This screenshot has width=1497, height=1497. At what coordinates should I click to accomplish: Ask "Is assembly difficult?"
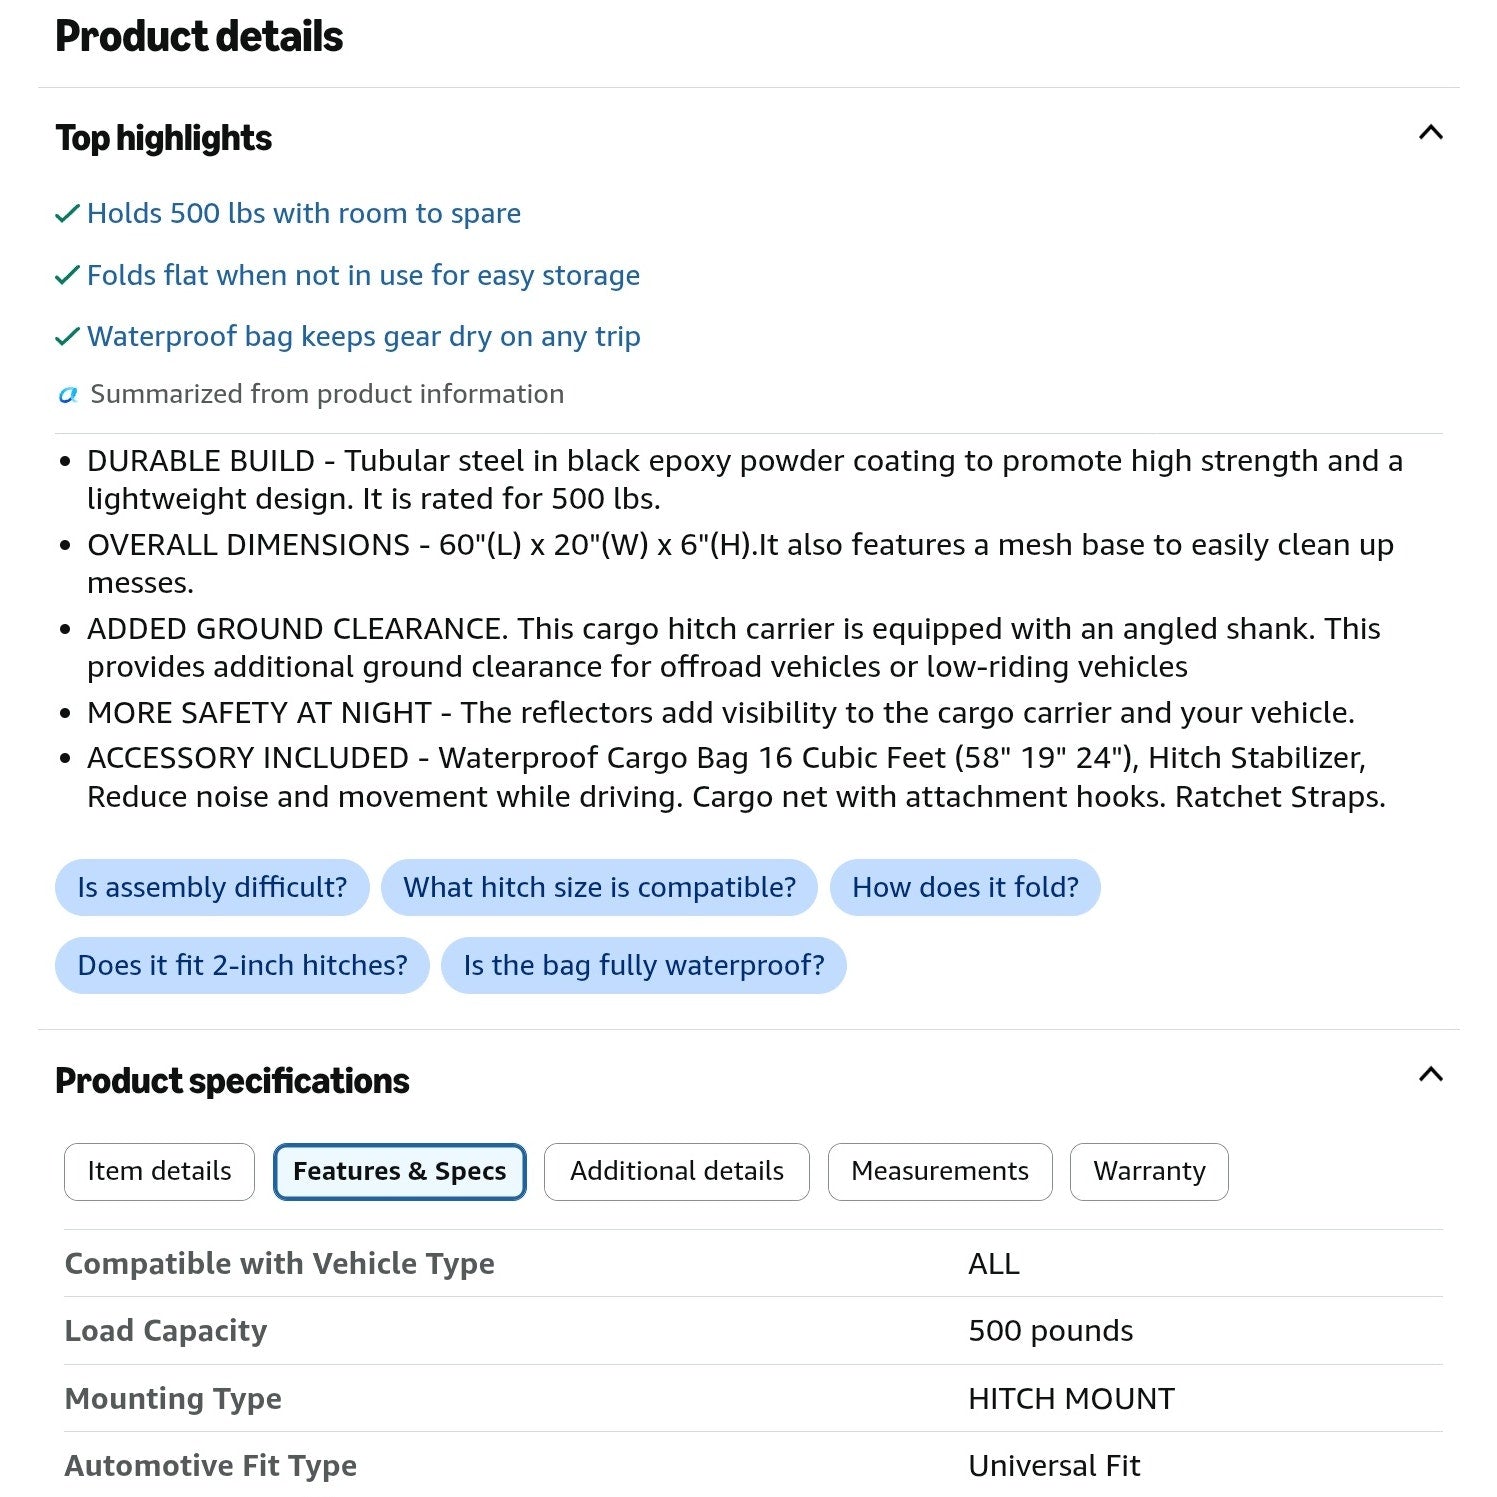(x=212, y=887)
